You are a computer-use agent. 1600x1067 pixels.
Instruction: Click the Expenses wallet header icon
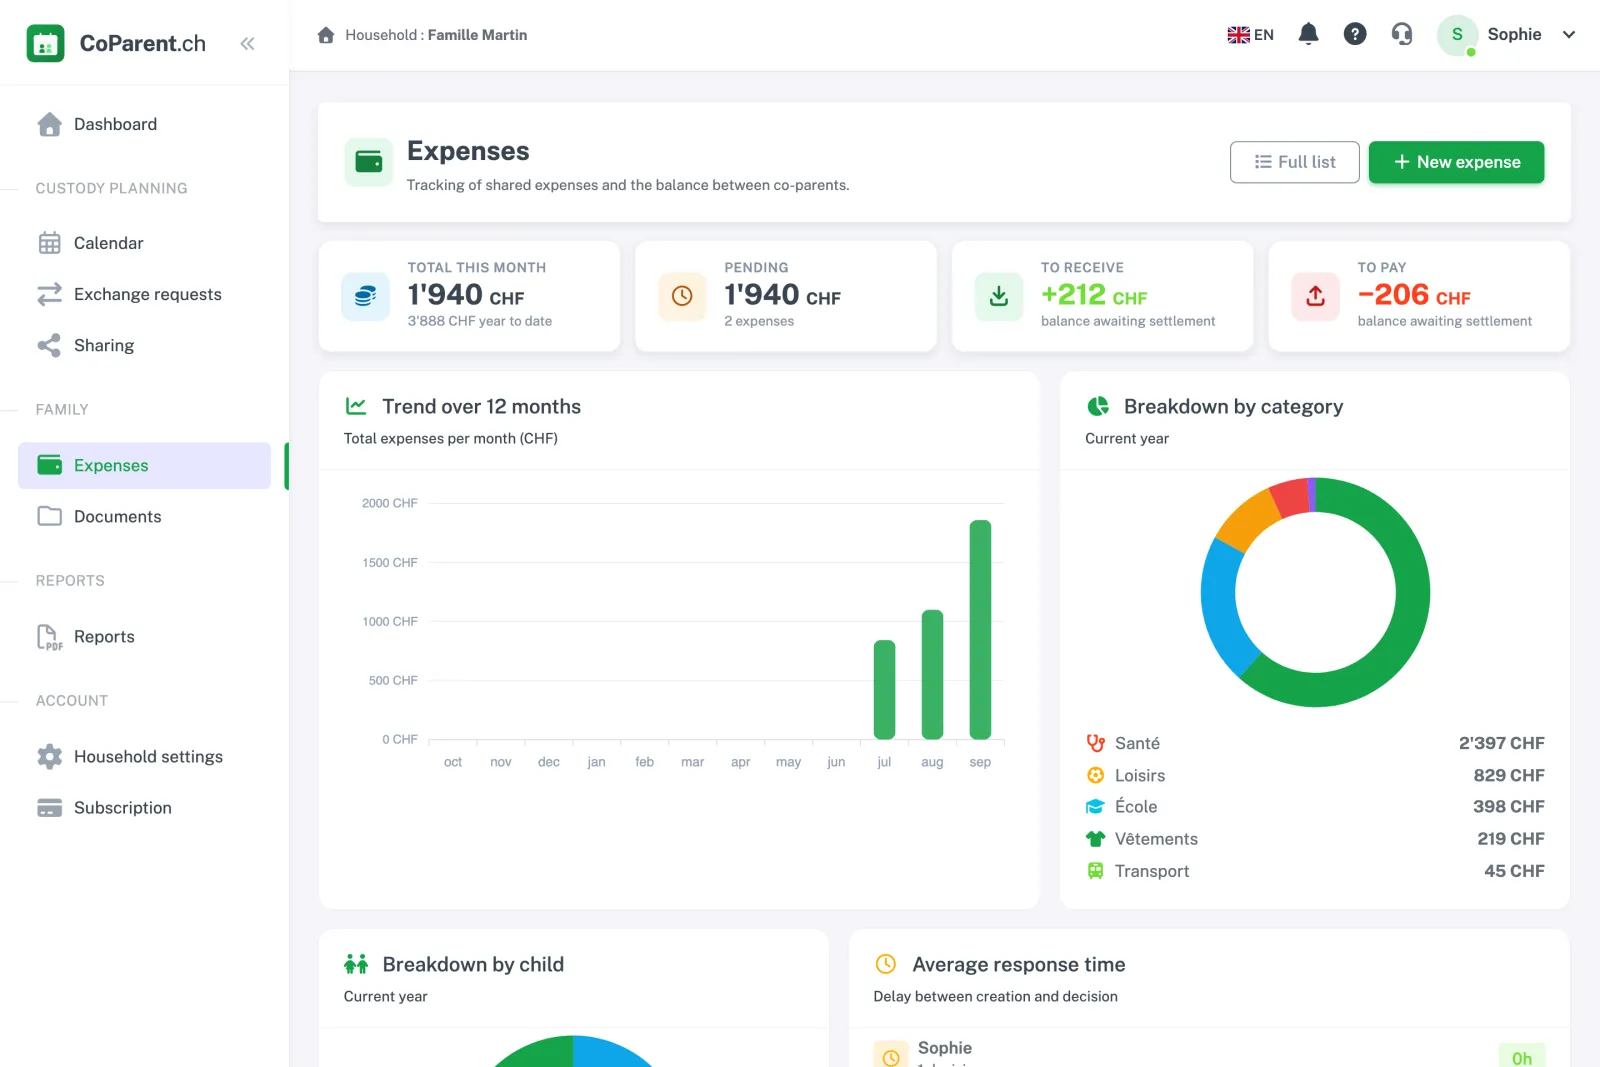point(369,162)
